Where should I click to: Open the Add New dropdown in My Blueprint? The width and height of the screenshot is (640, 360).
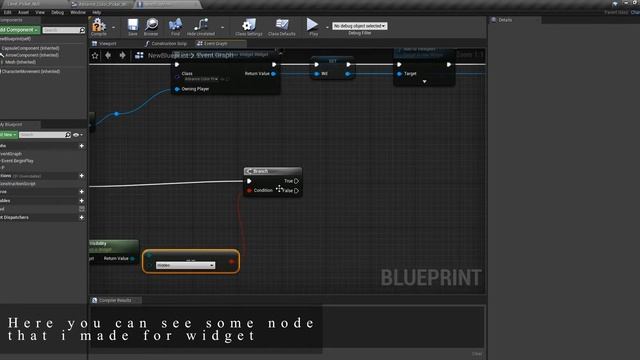point(8,135)
